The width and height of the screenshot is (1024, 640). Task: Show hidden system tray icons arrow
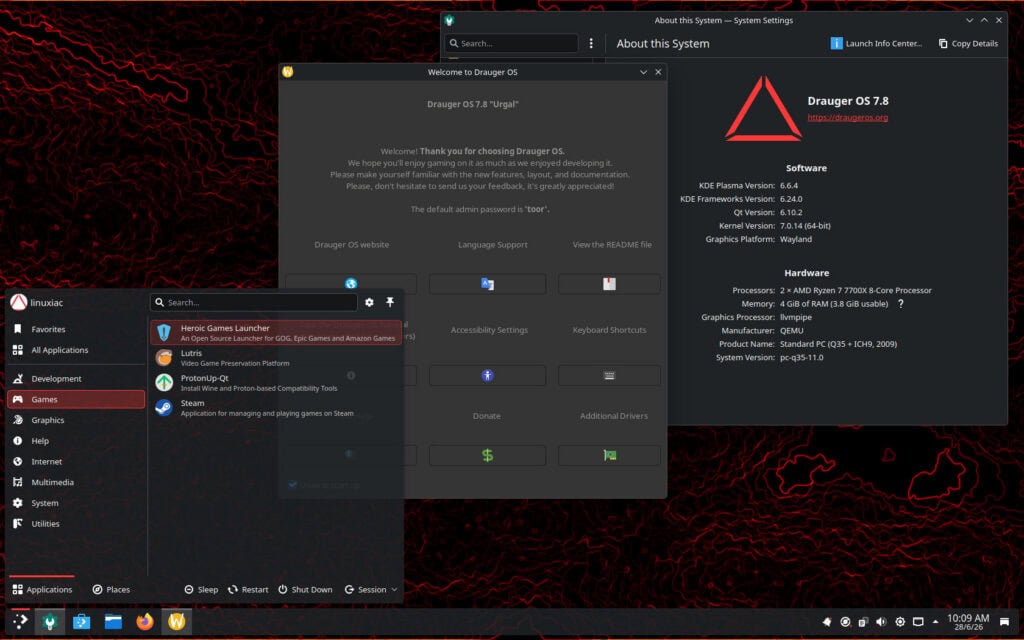click(935, 622)
